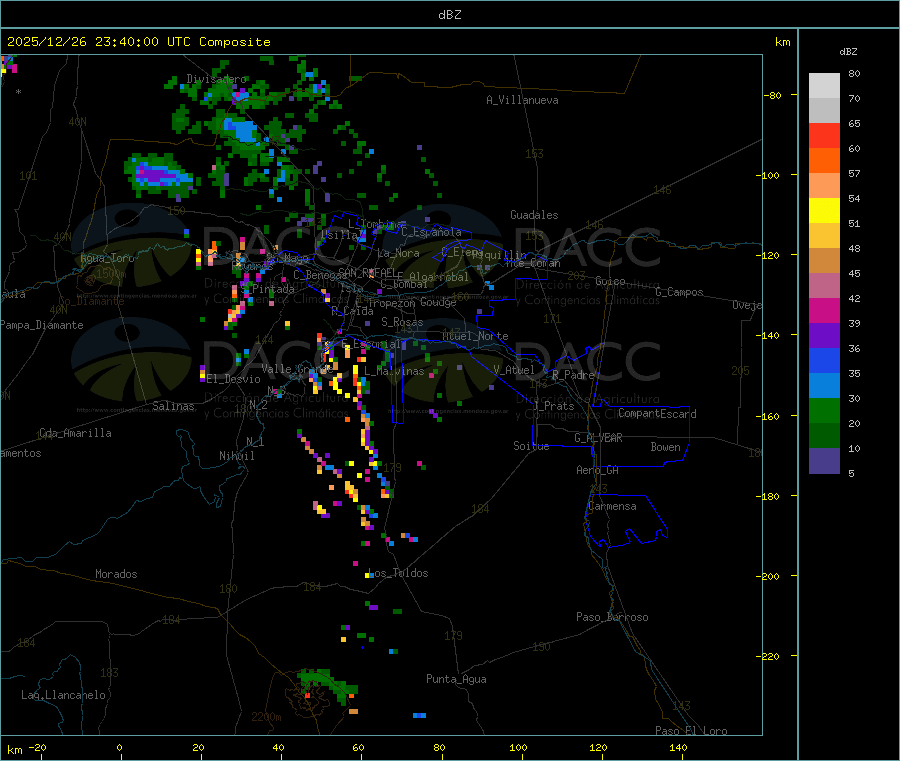The image size is (900, 761).
Task: Select the slate 5 dBZ legend swatch
Action: pos(824,461)
